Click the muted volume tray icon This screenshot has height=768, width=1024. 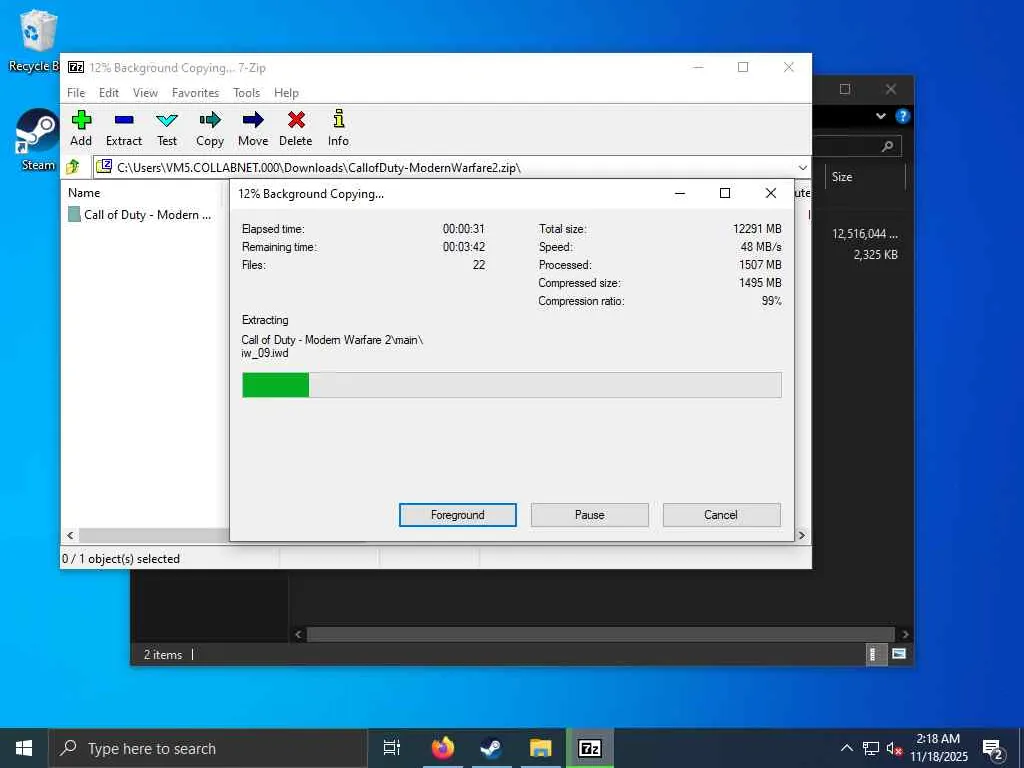(894, 748)
